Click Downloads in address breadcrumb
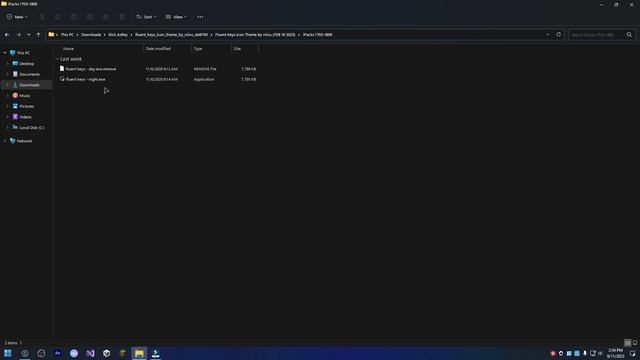The height and width of the screenshot is (360, 640). coord(91,35)
